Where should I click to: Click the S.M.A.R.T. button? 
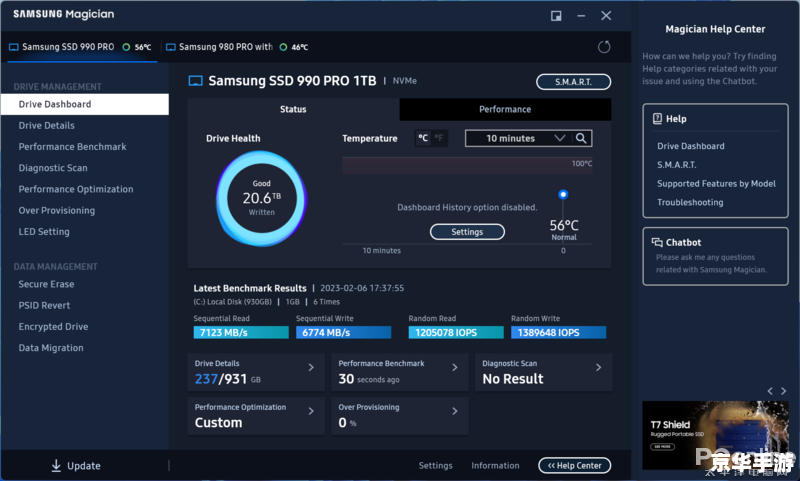point(573,82)
